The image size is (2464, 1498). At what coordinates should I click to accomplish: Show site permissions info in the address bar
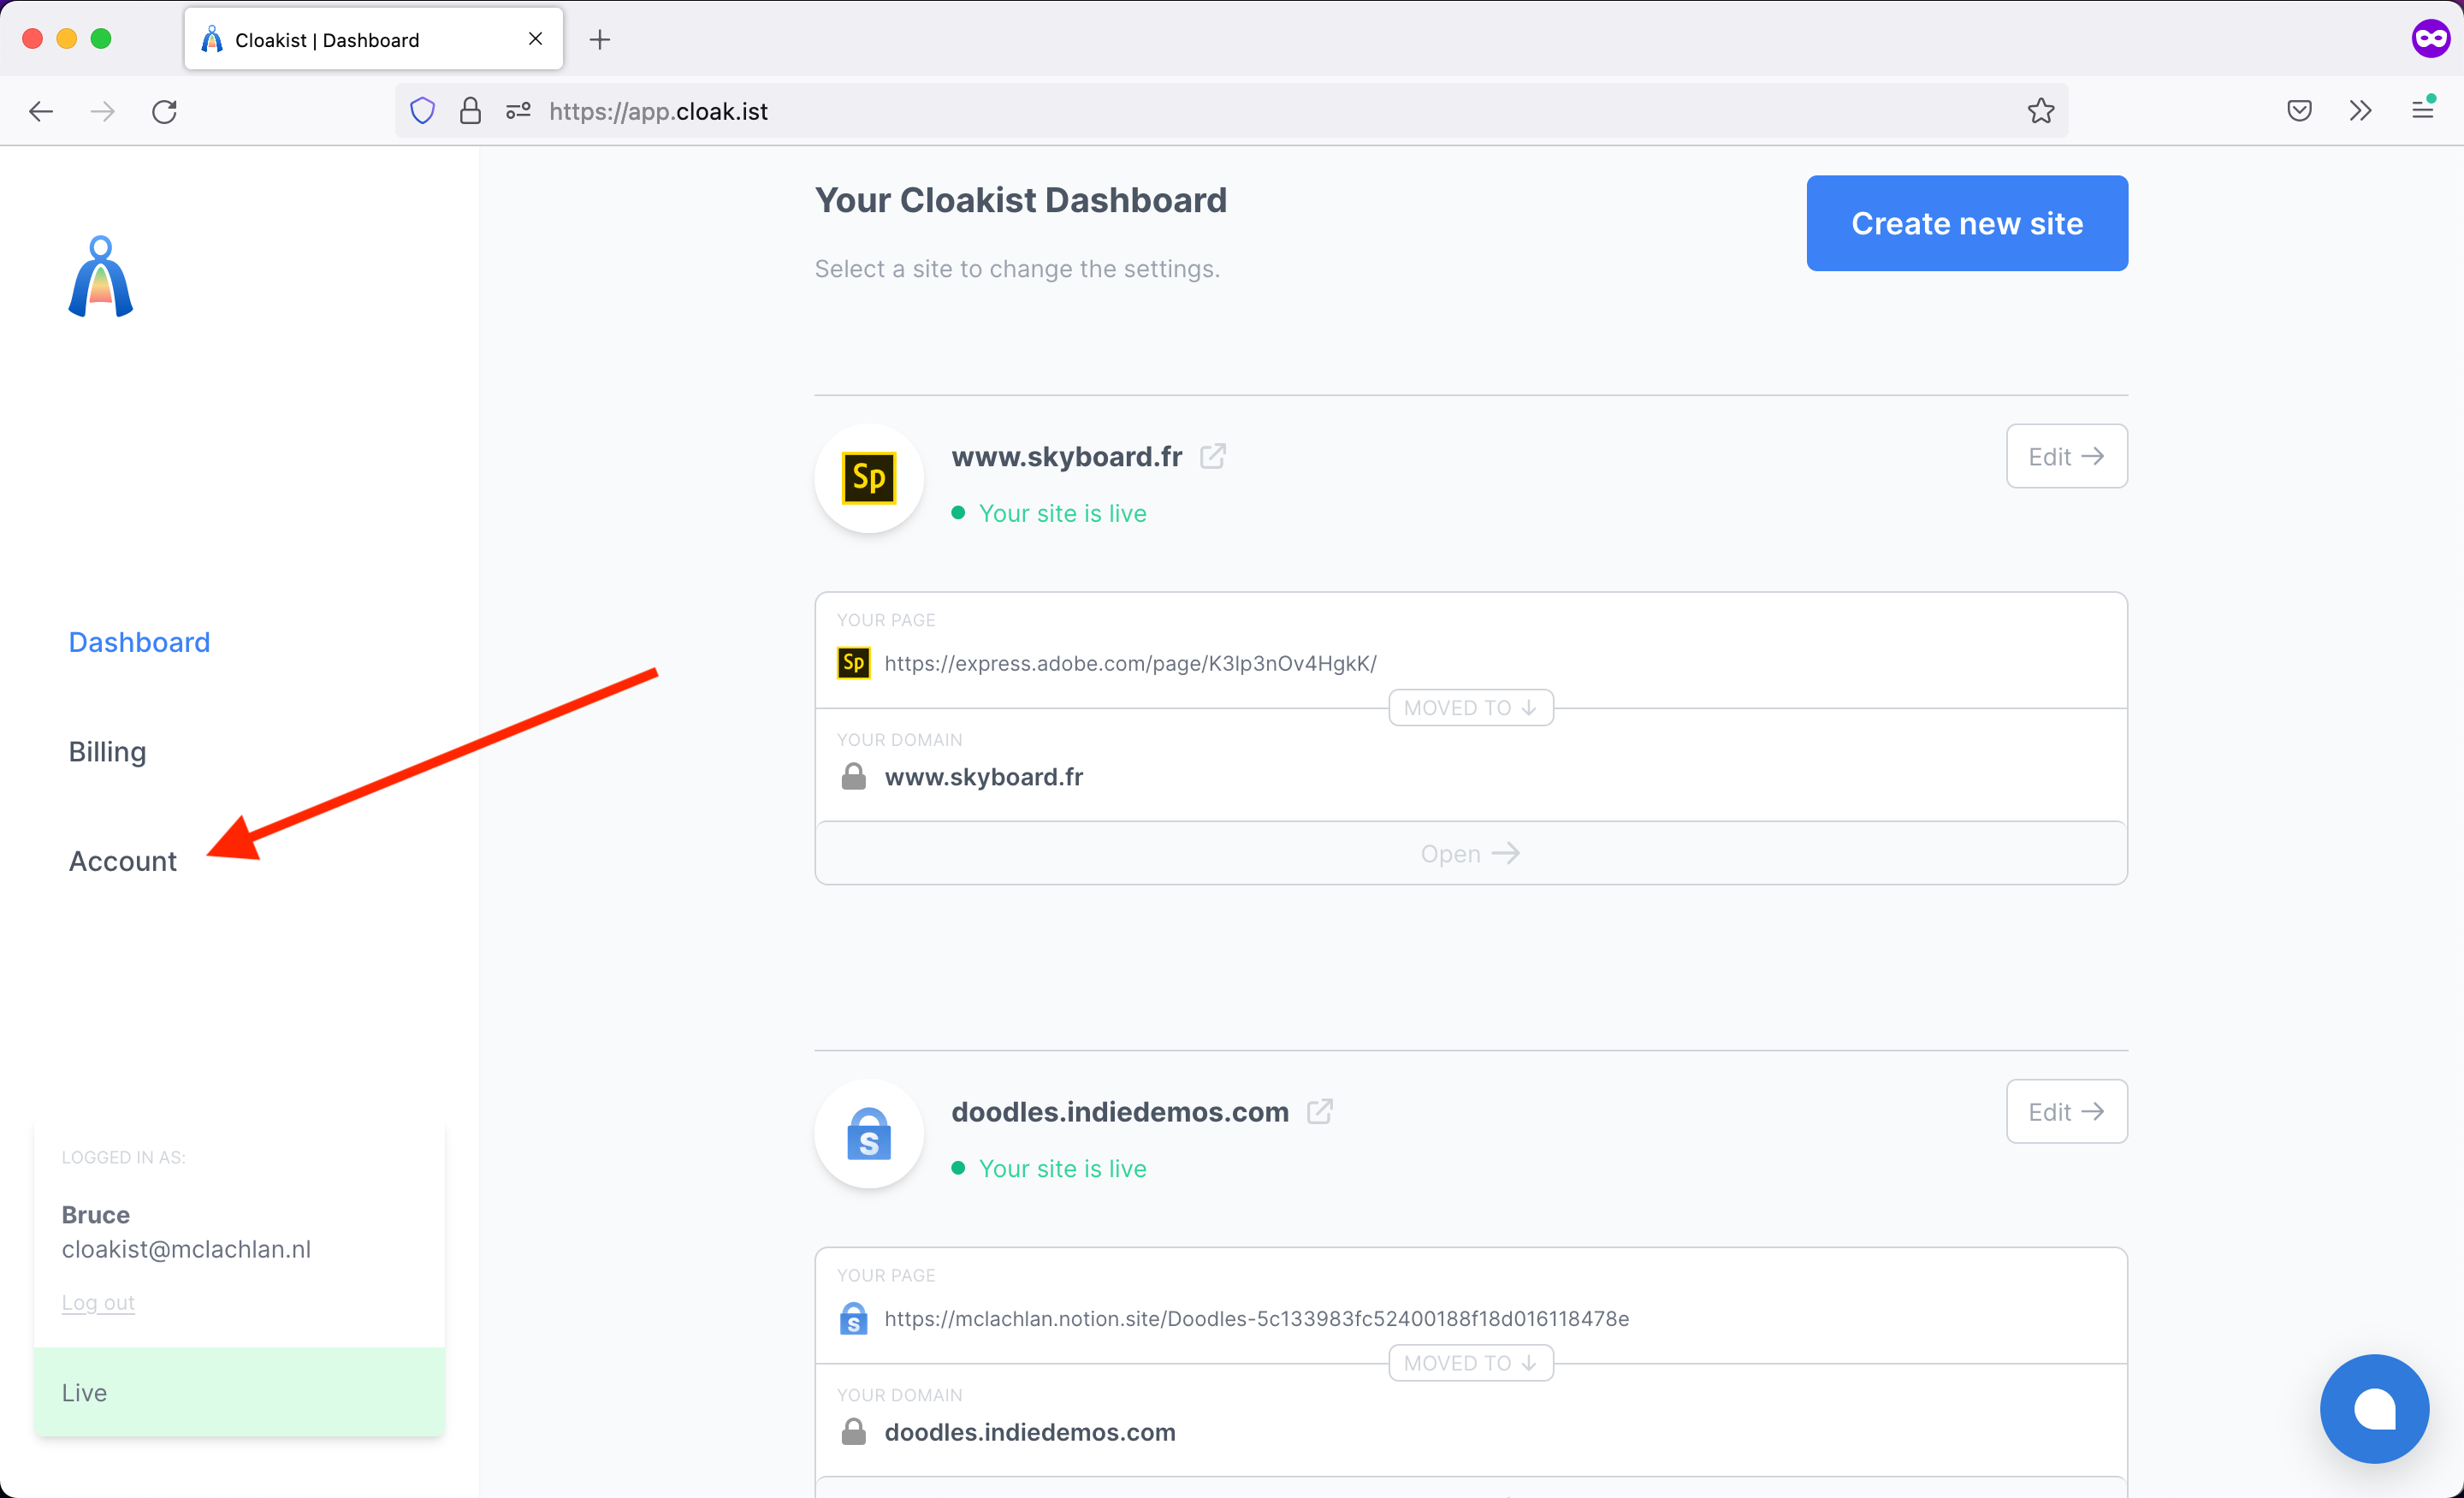click(x=518, y=111)
